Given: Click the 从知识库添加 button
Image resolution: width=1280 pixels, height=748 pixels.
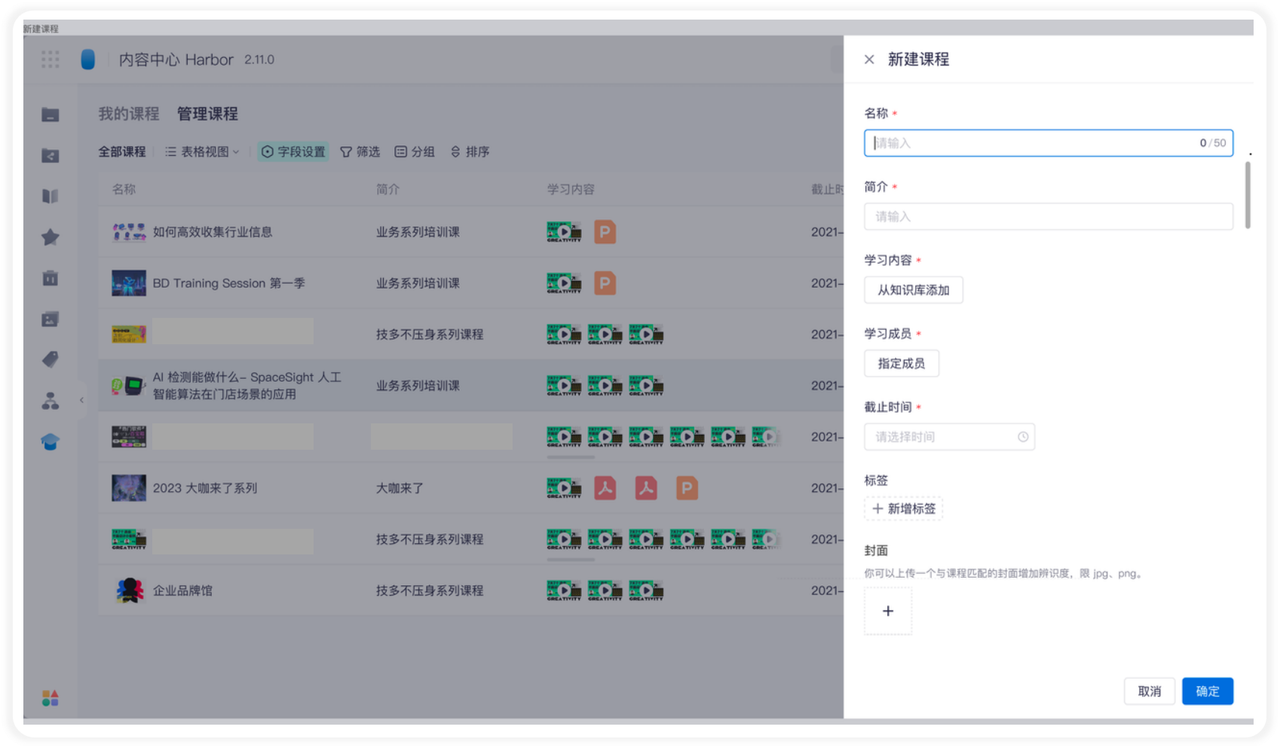Looking at the screenshot, I should pos(913,290).
